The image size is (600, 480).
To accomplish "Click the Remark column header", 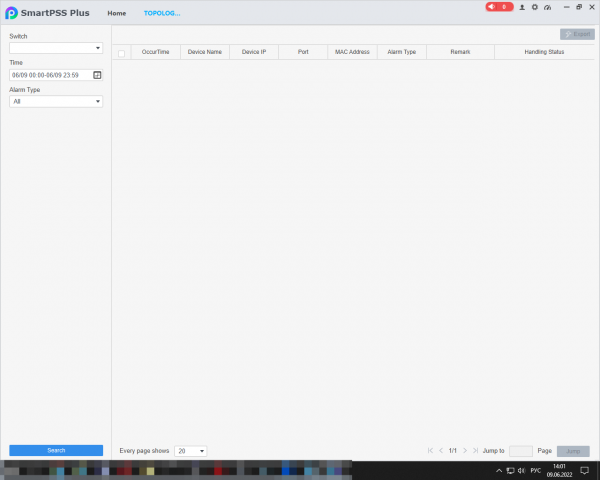I will [x=460, y=52].
